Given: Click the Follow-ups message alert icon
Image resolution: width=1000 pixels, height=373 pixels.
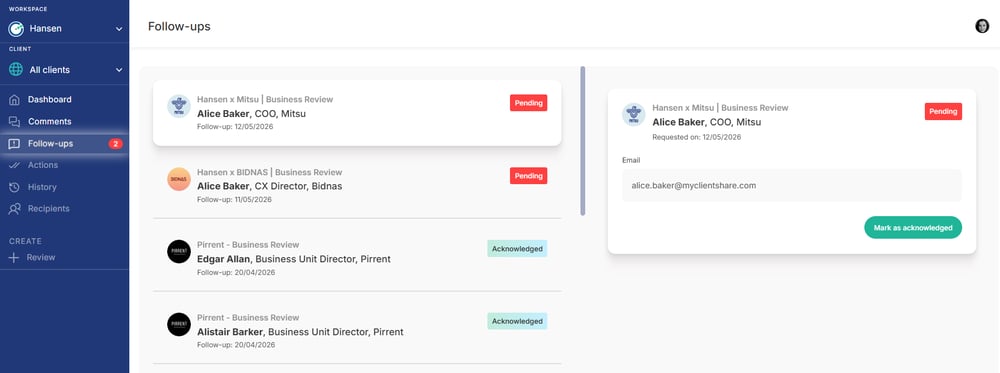Looking at the screenshot, I should 14,143.
